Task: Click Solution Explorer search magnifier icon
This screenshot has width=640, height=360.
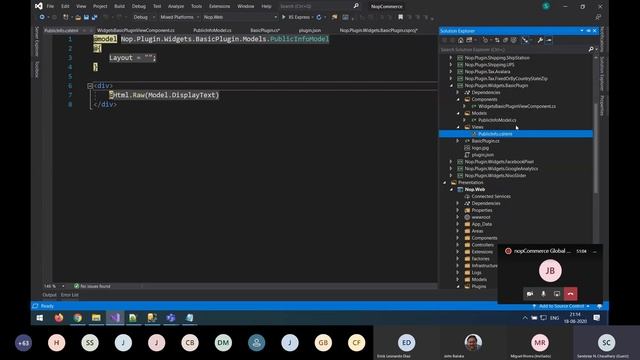Action: tap(591, 49)
